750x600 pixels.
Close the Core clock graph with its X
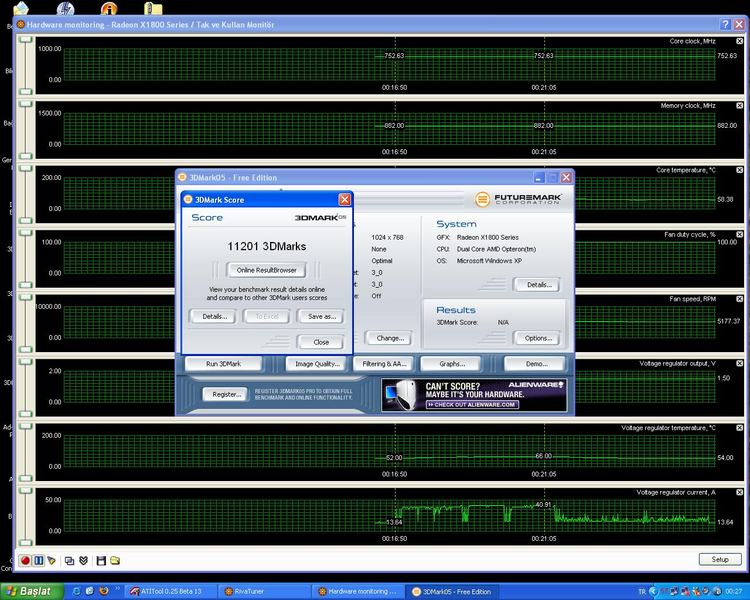739,41
